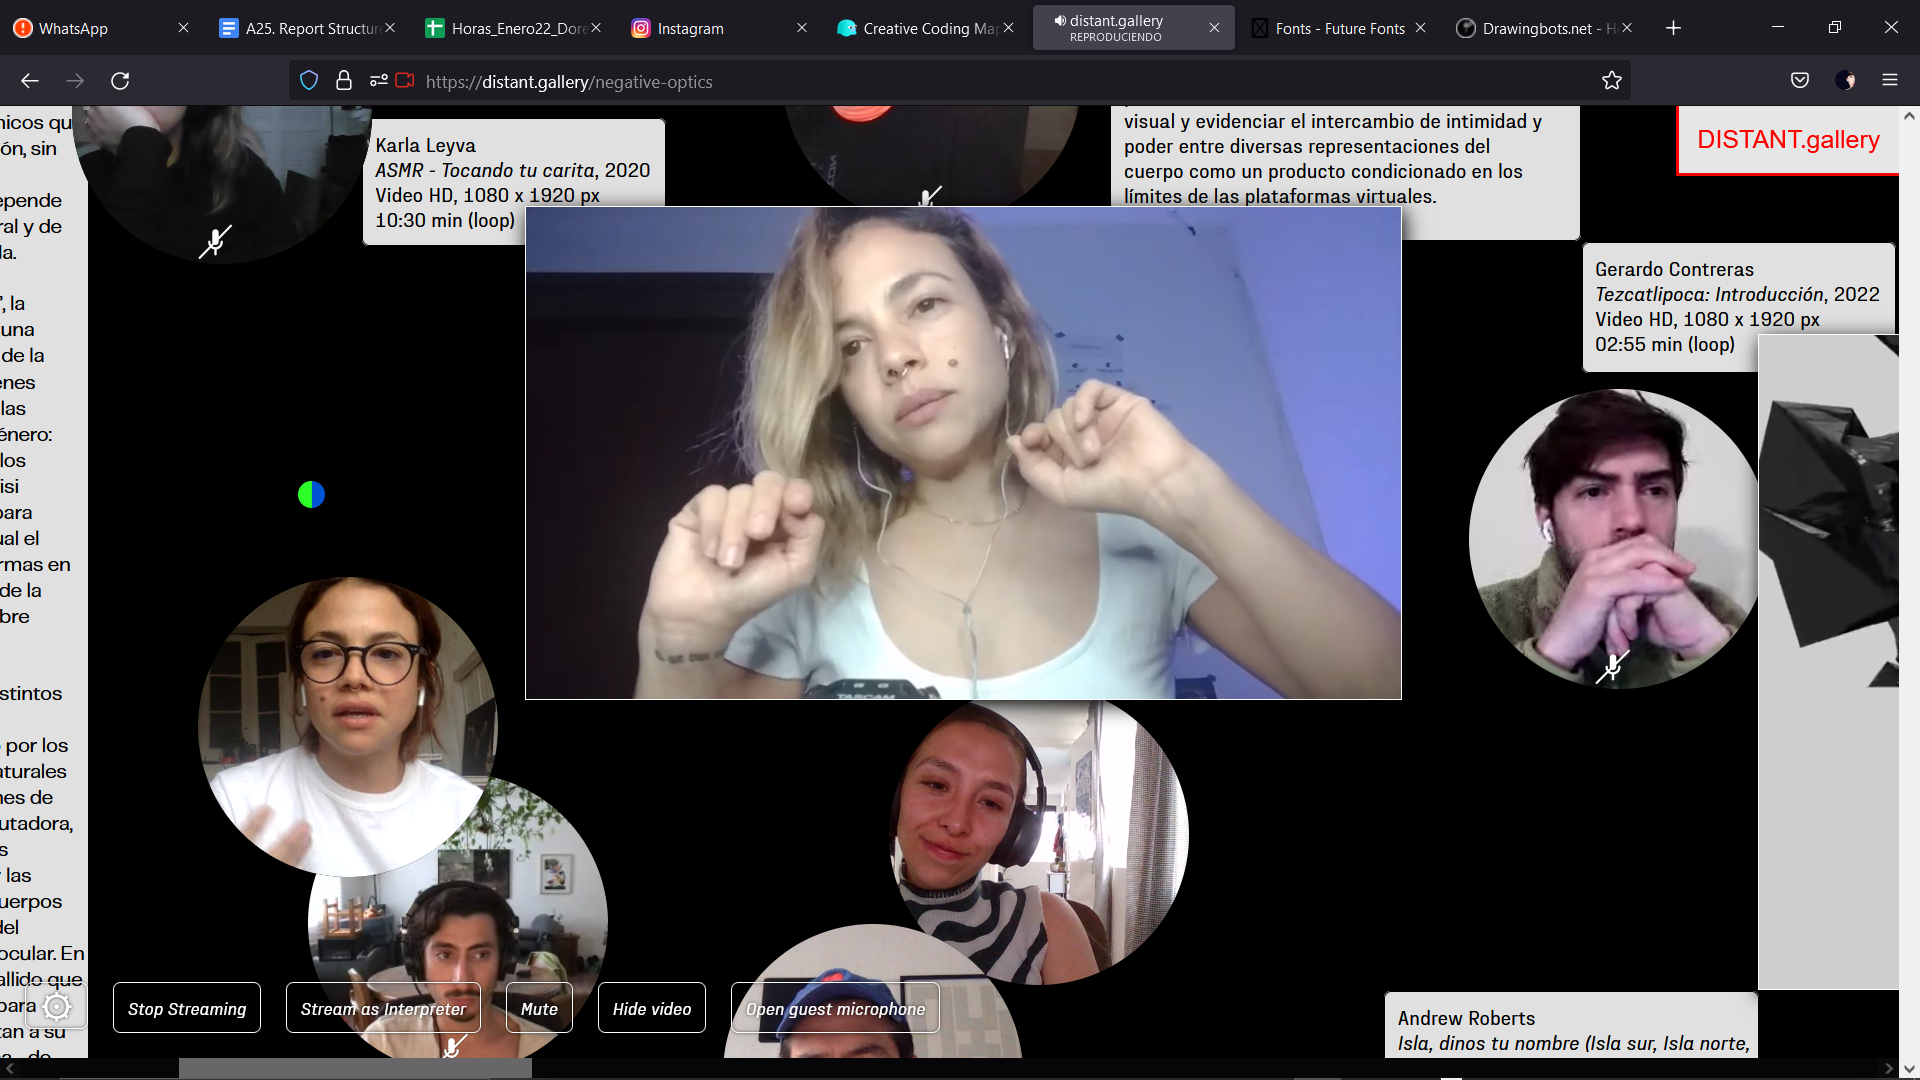Image resolution: width=1920 pixels, height=1080 pixels.
Task: Open a new browser tab
Action: tap(1673, 28)
